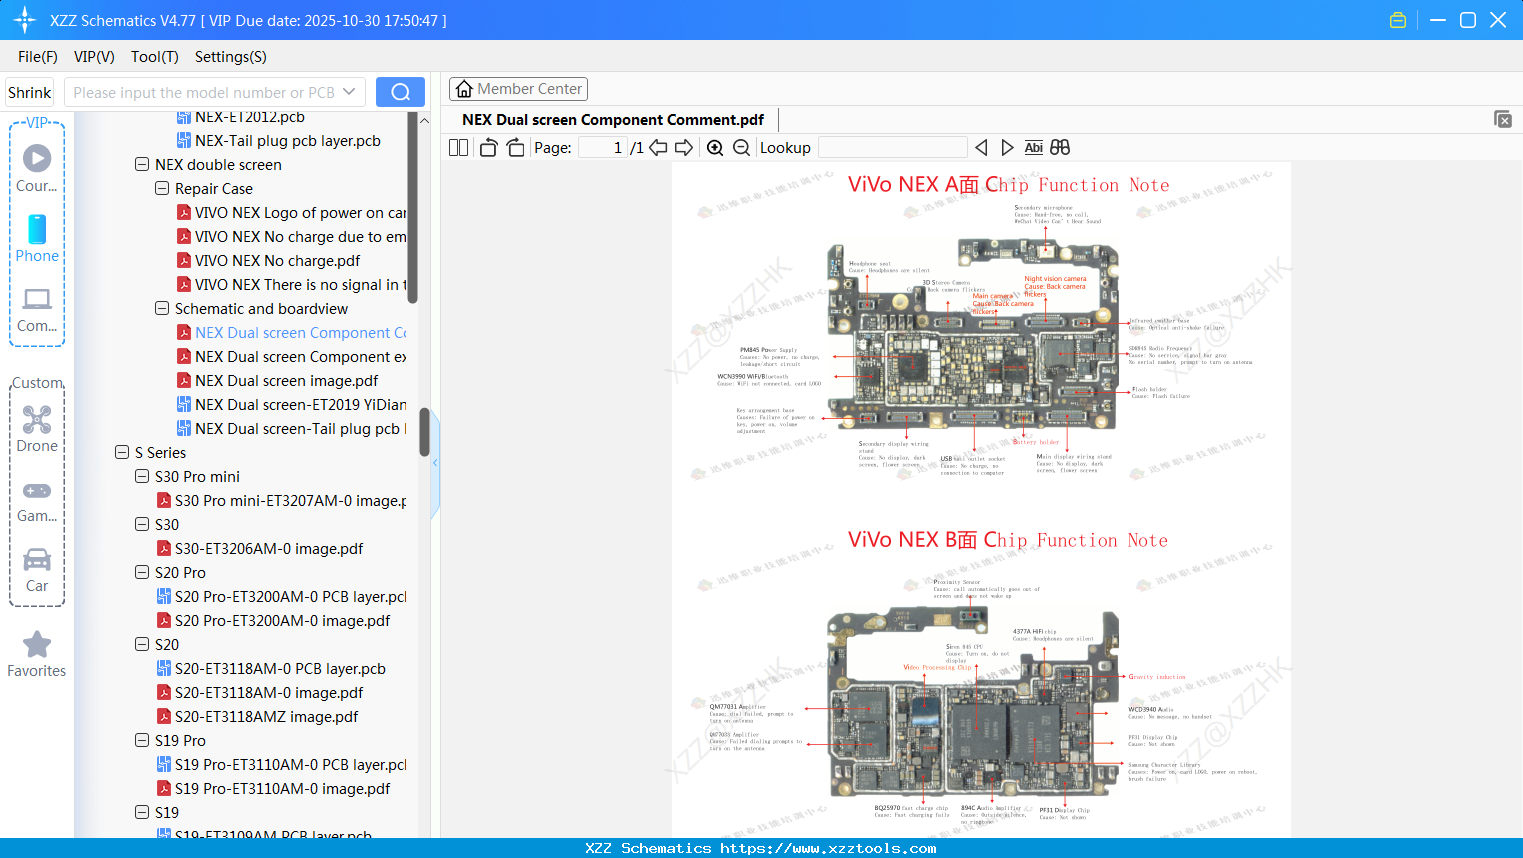Zoom in on the PDF page
The height and width of the screenshot is (858, 1523).
click(715, 147)
